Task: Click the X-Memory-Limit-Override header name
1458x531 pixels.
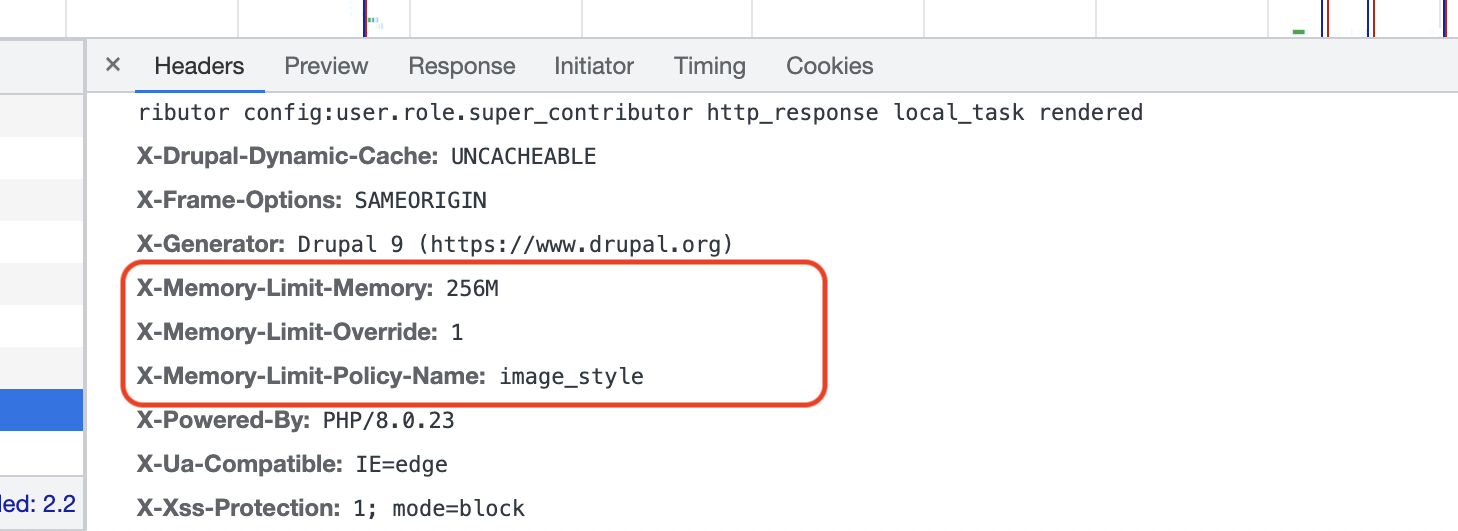Action: click(x=287, y=333)
